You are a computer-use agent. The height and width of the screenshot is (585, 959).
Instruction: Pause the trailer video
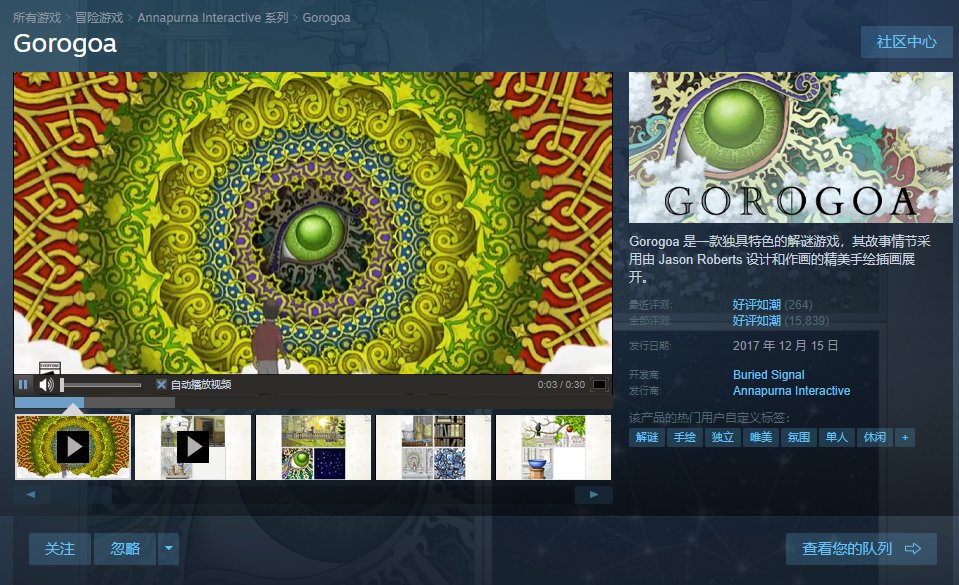tap(23, 384)
